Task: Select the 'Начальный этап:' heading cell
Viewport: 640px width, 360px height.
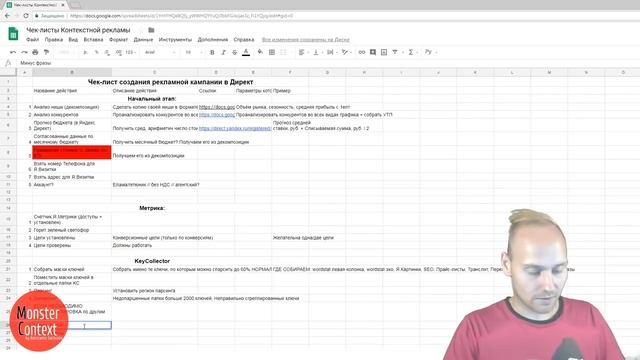Action: pyautogui.click(x=152, y=99)
